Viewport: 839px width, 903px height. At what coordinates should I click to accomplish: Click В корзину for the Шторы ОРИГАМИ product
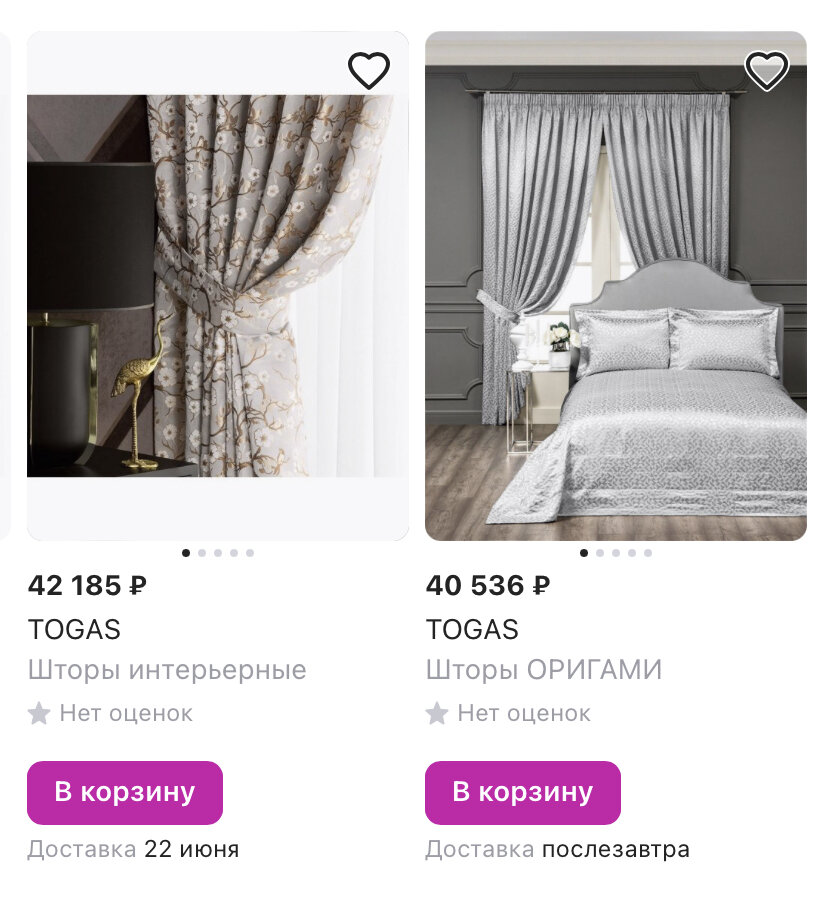point(523,791)
